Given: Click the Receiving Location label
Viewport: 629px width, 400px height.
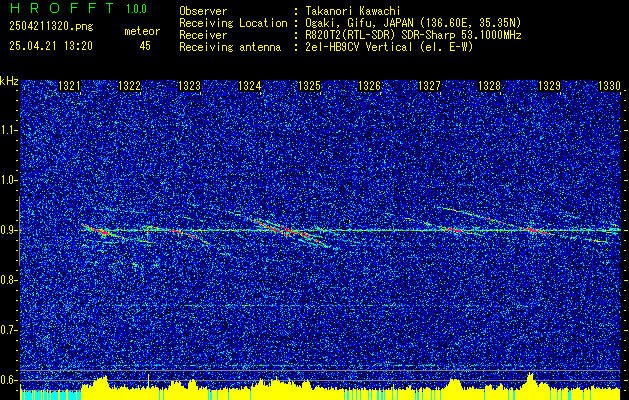Looking at the screenshot, I should 233,23.
